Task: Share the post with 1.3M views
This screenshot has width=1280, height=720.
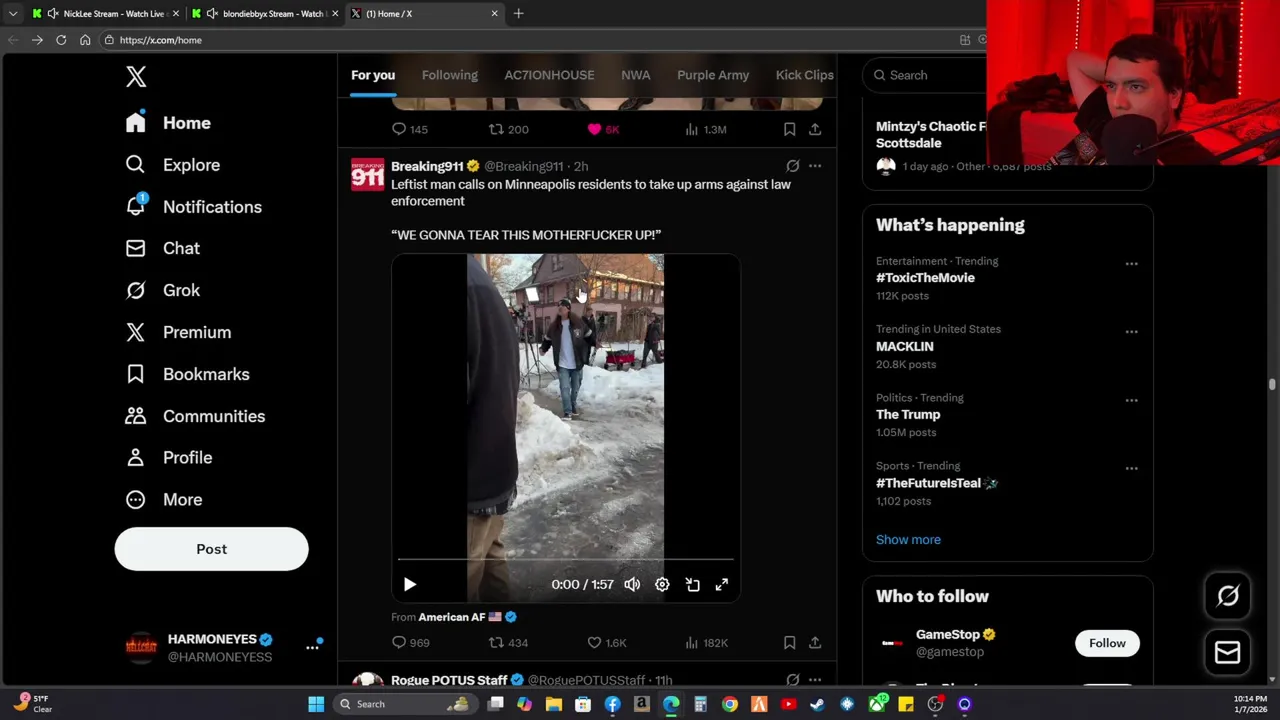Action: pyautogui.click(x=815, y=129)
